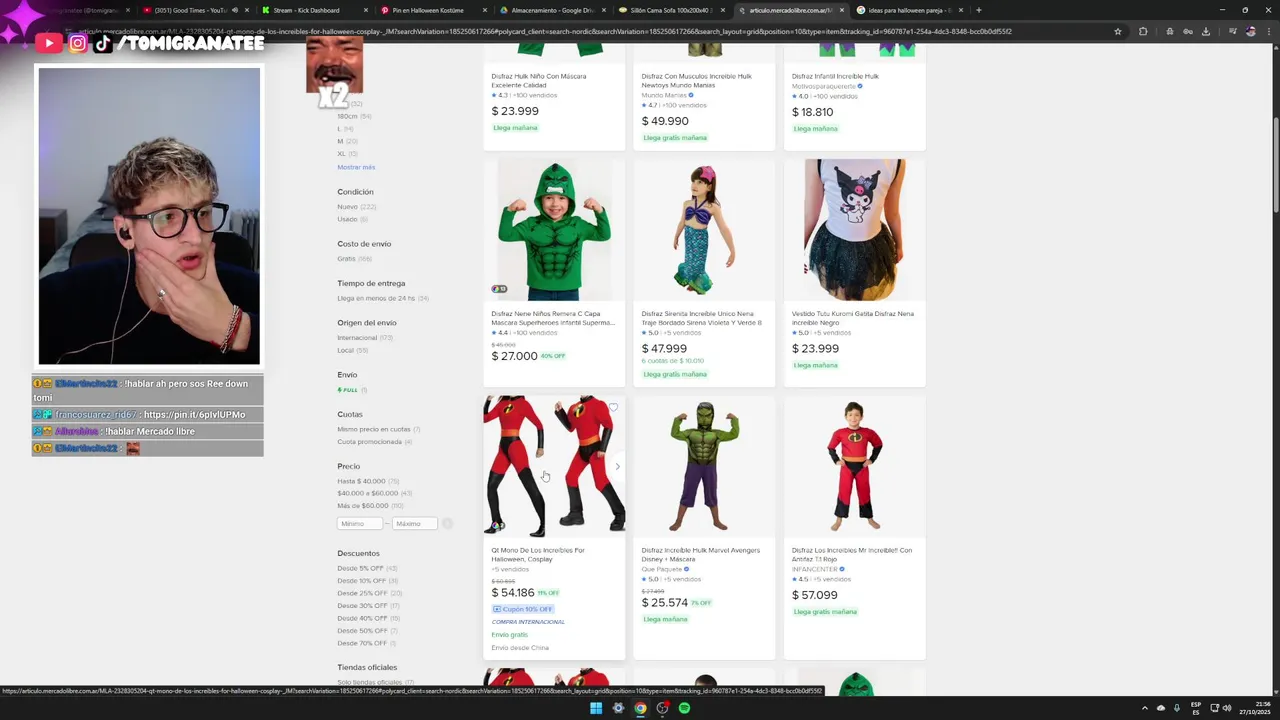Open Disfraz Infantil Increíble Hulk title
The image size is (1280, 720).
(835, 76)
